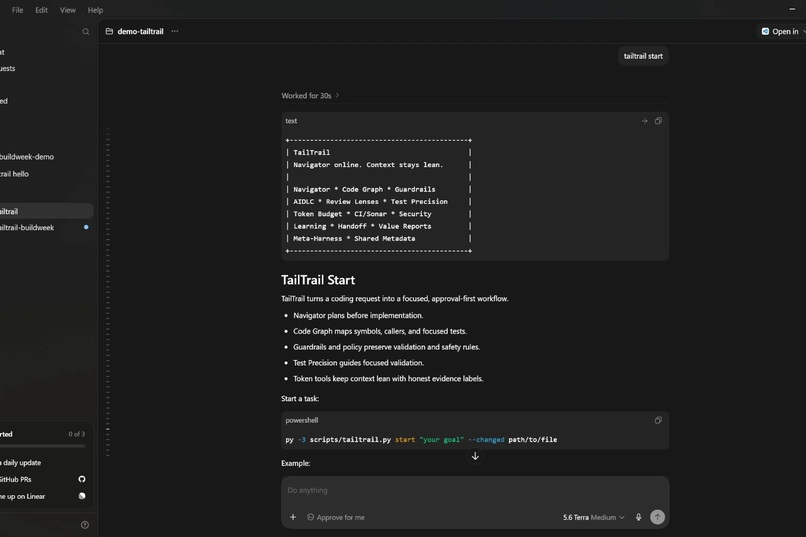Click the powershell command line text
The height and width of the screenshot is (537, 806).
[x=421, y=439]
